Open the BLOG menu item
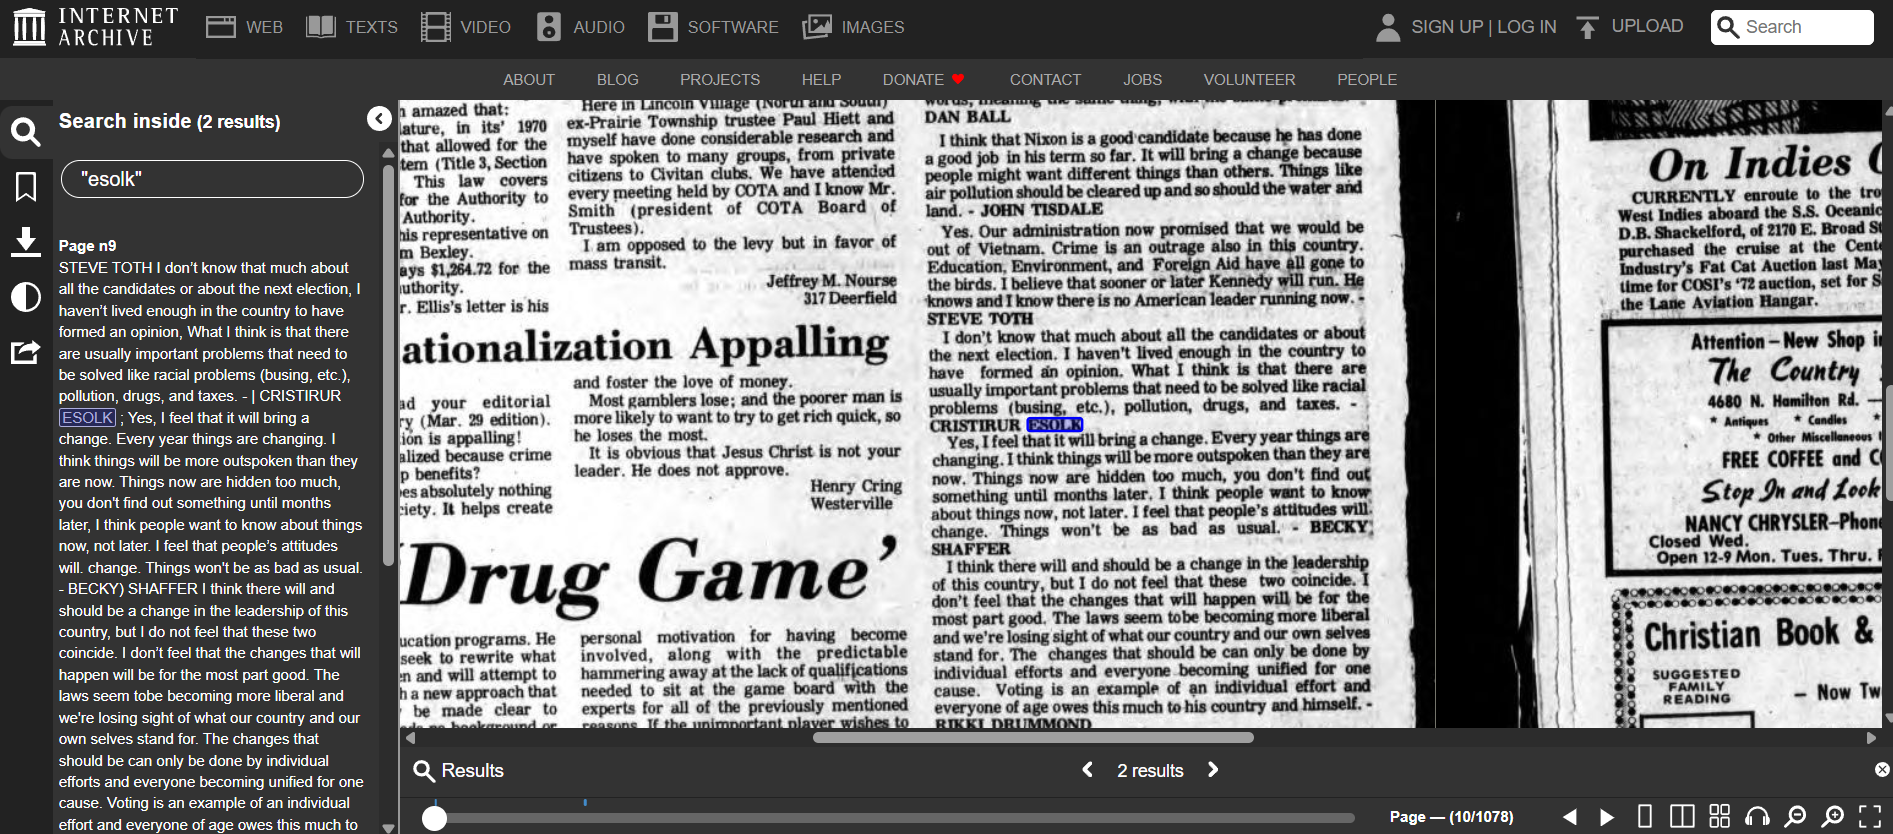This screenshot has width=1893, height=834. [x=618, y=80]
